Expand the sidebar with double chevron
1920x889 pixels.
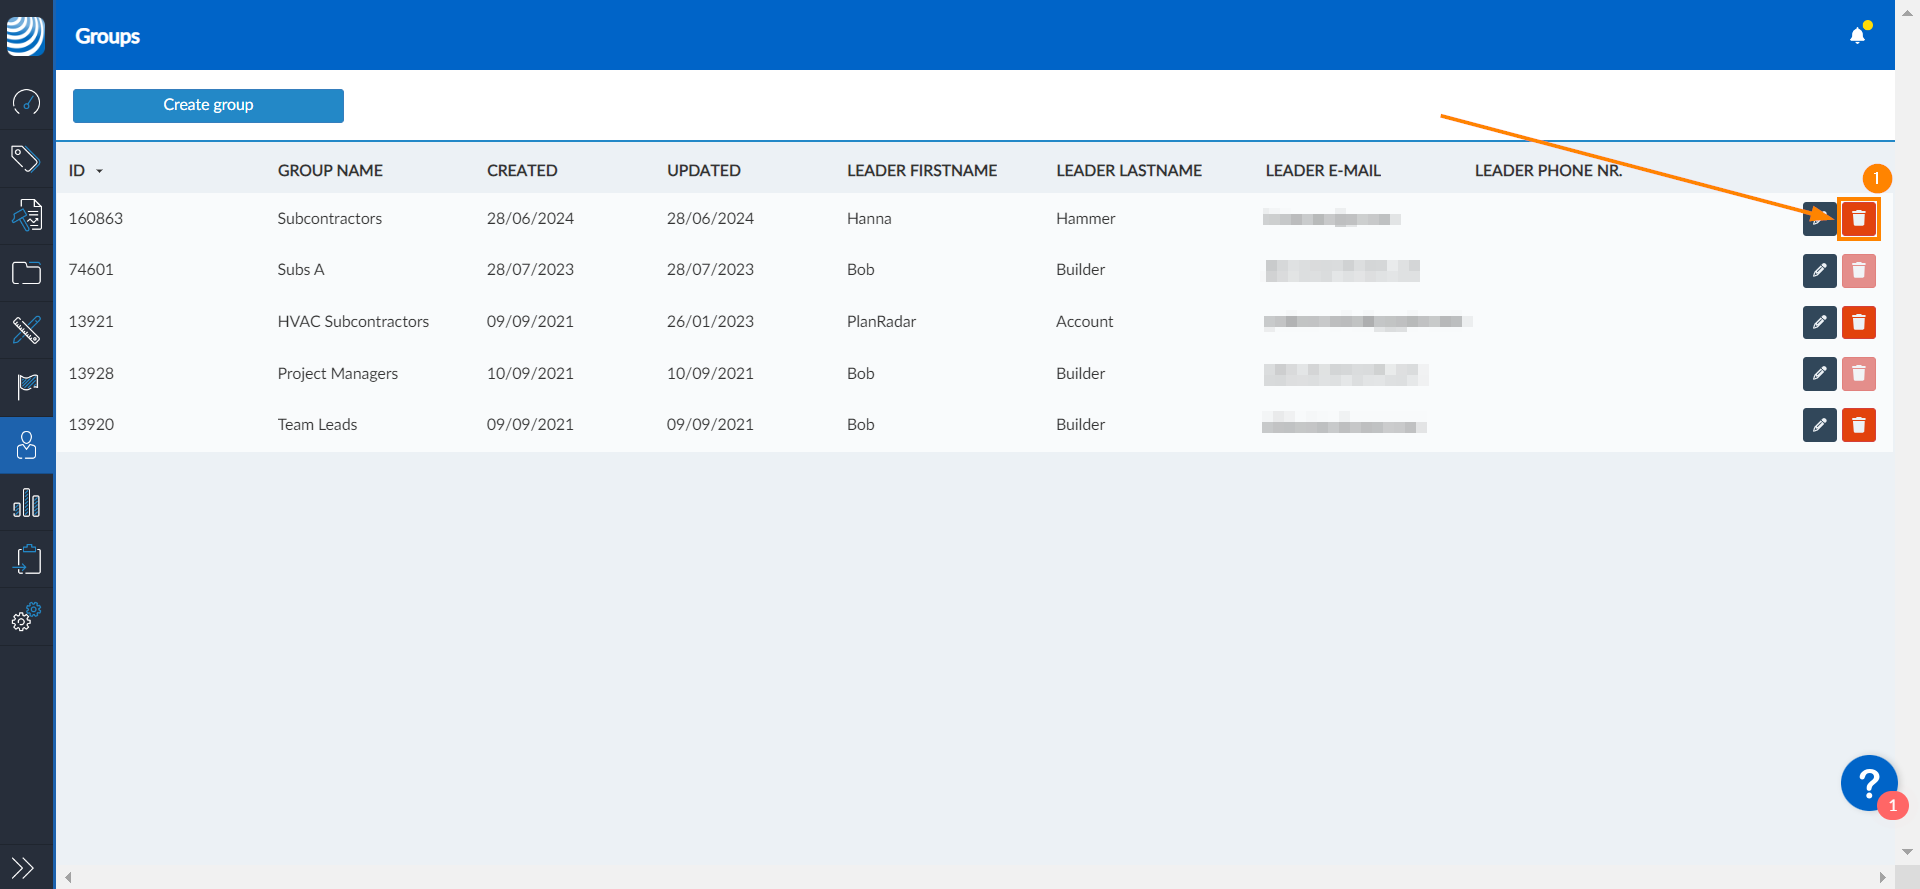click(x=23, y=867)
